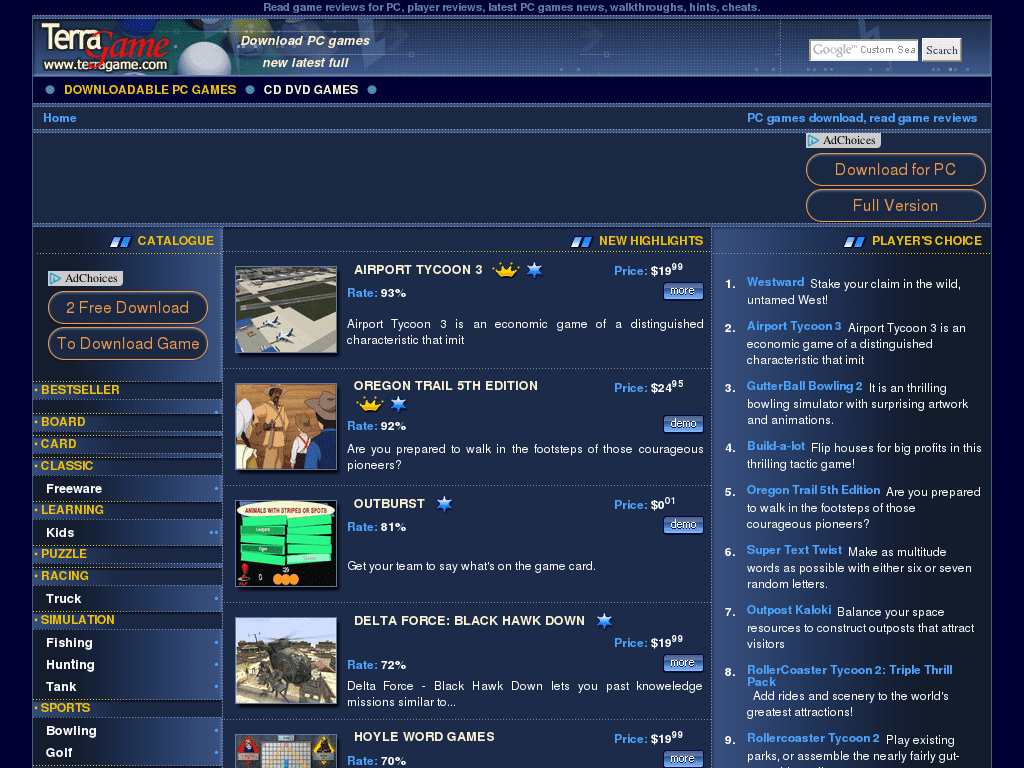Click the Oregon Trail 5th Edition highlight title

(x=445, y=386)
